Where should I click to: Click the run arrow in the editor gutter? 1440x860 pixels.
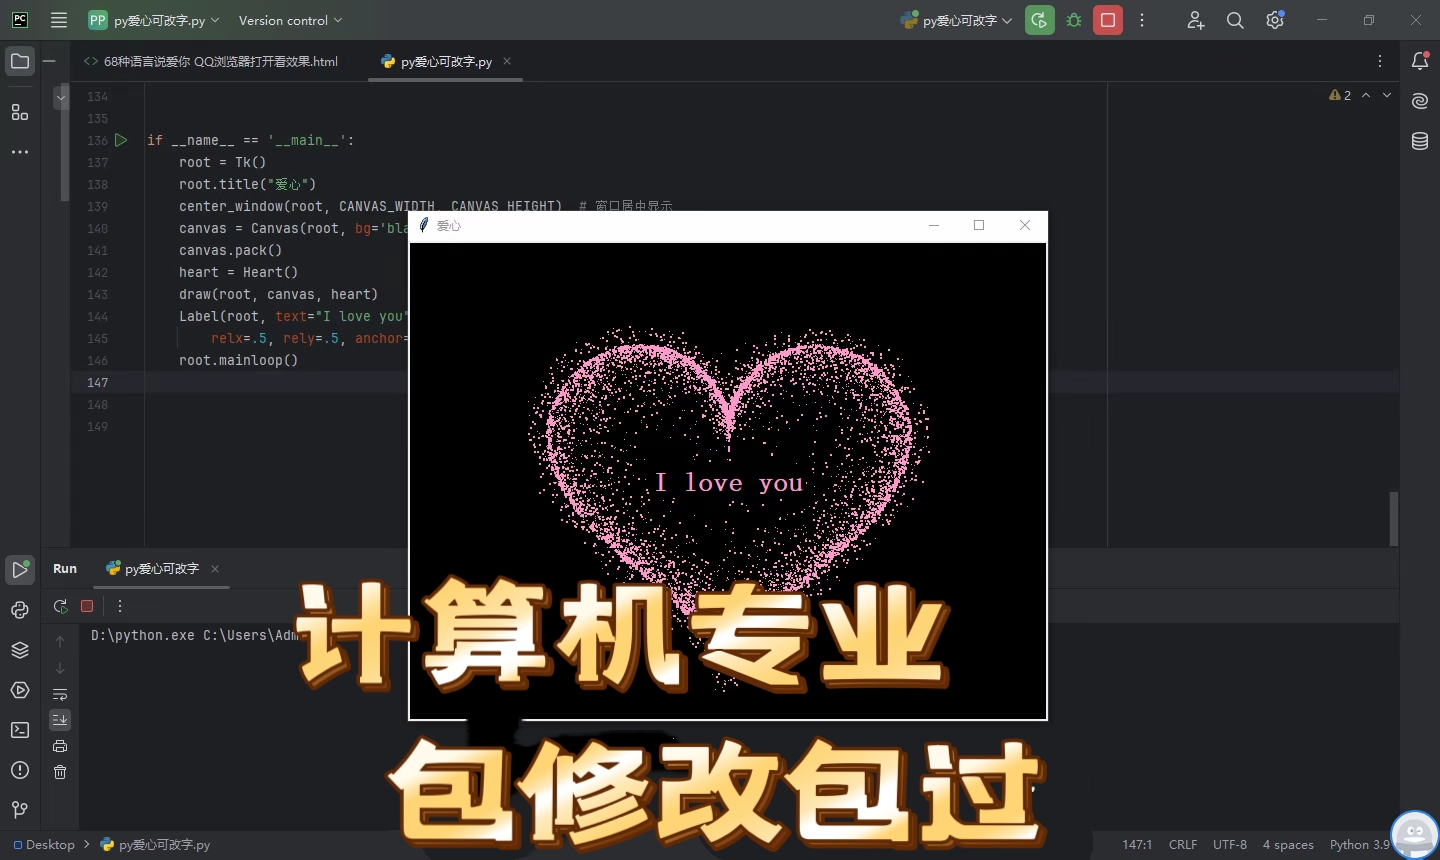(120, 140)
